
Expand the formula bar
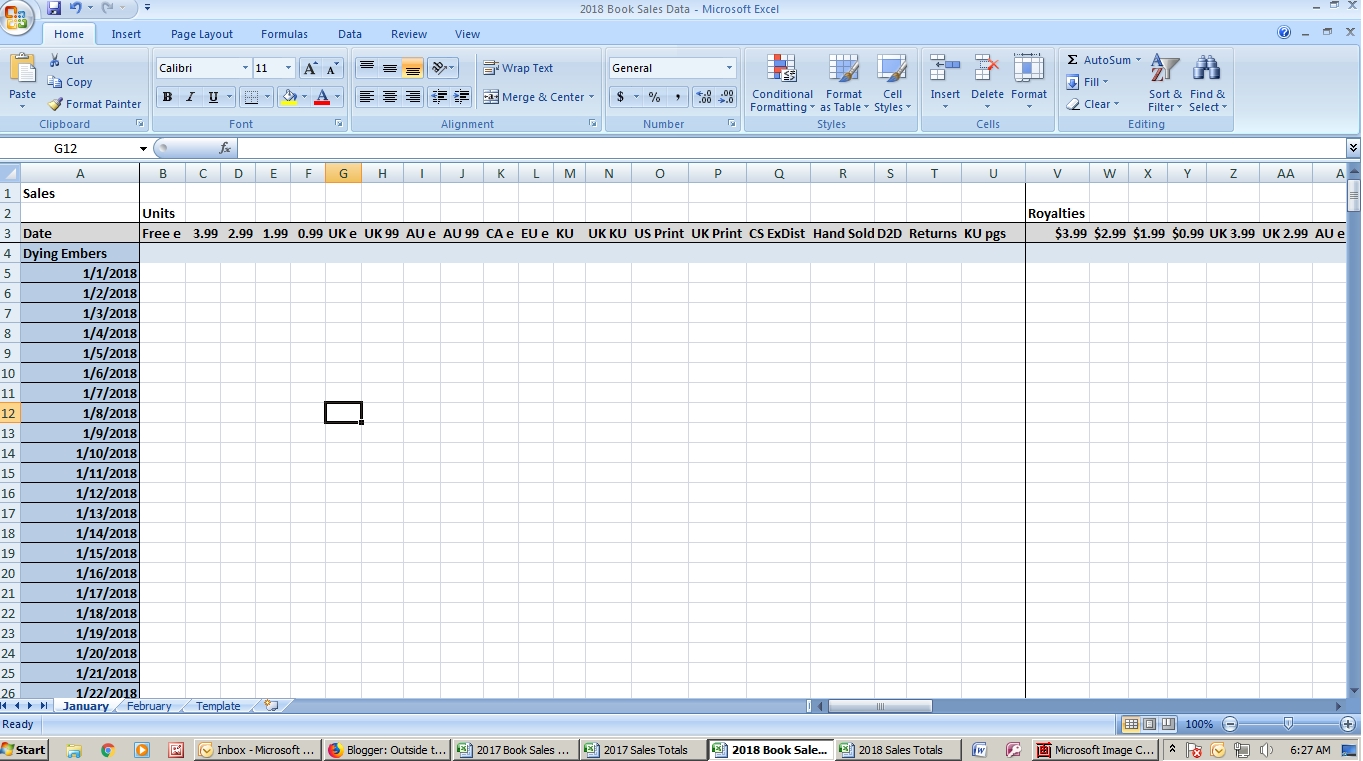point(1353,148)
